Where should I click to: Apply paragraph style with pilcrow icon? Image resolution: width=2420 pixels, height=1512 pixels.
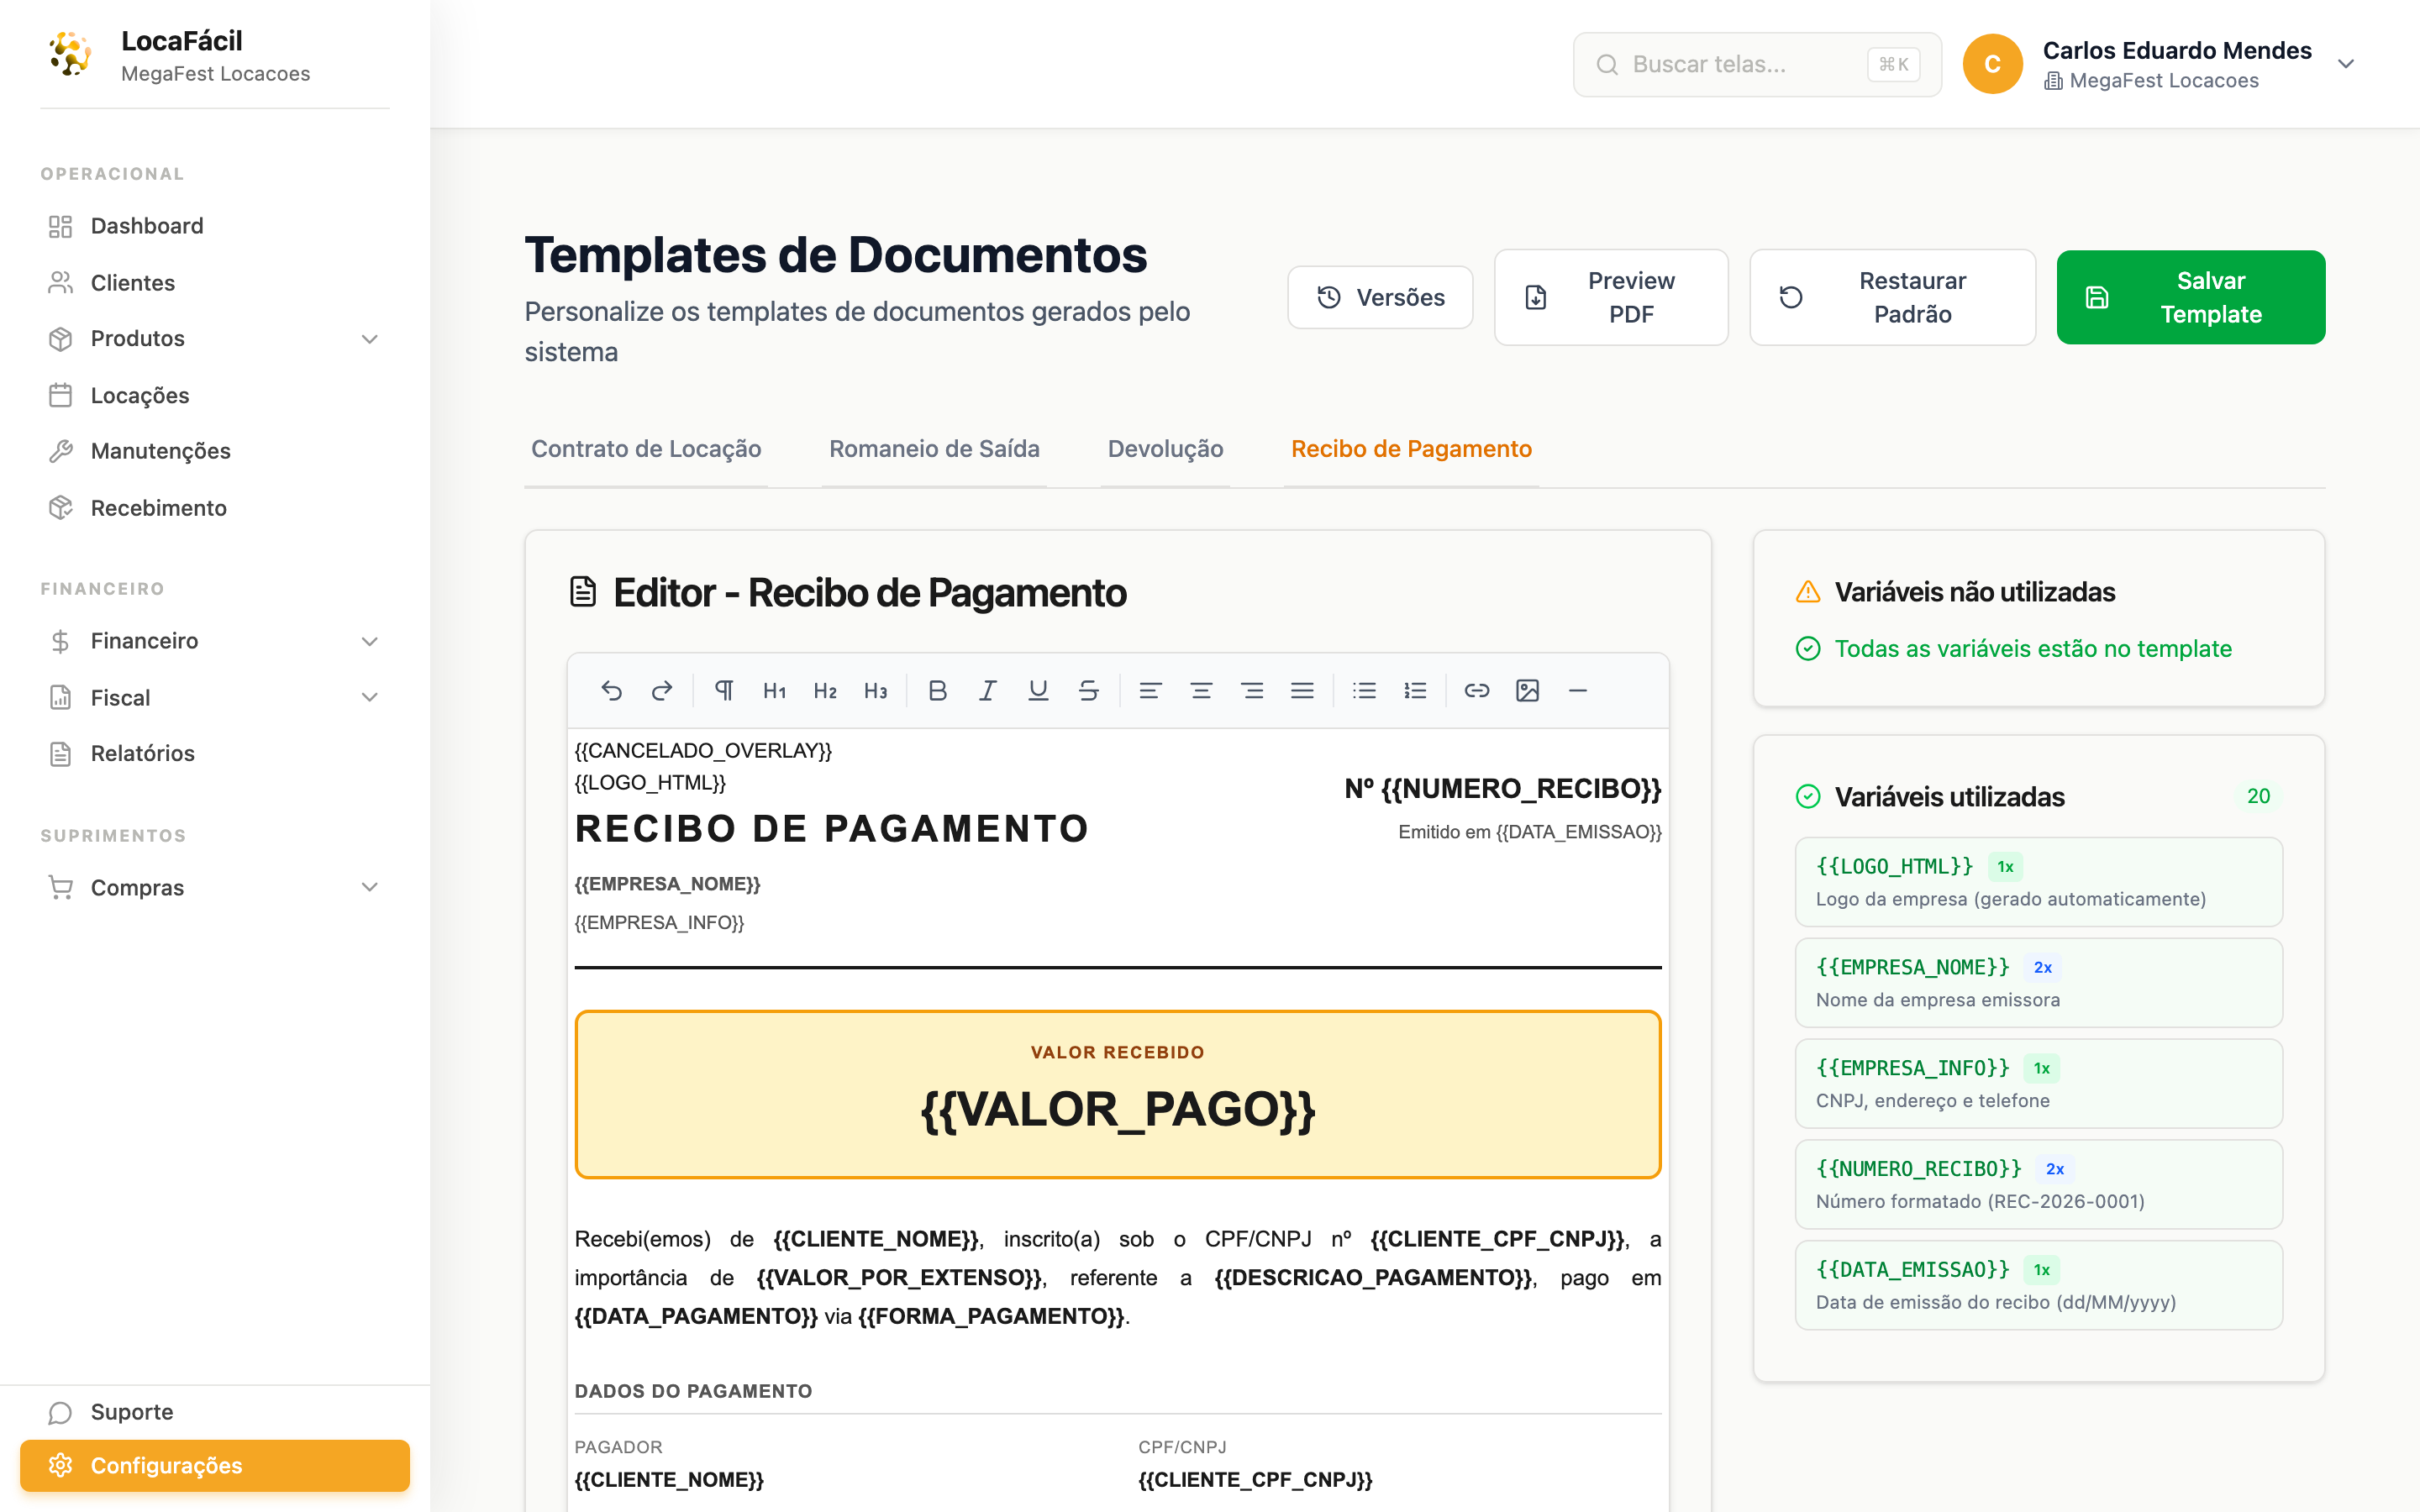[x=724, y=690]
